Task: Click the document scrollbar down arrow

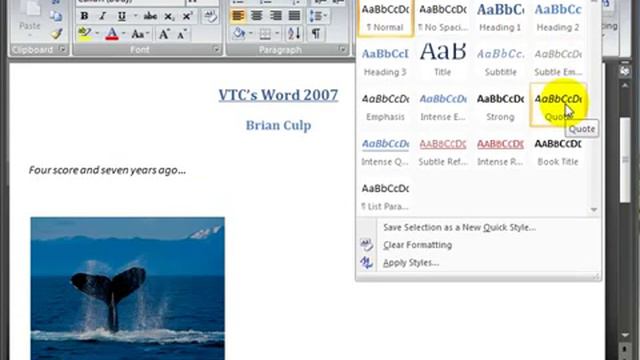Action: pyautogui.click(x=624, y=335)
